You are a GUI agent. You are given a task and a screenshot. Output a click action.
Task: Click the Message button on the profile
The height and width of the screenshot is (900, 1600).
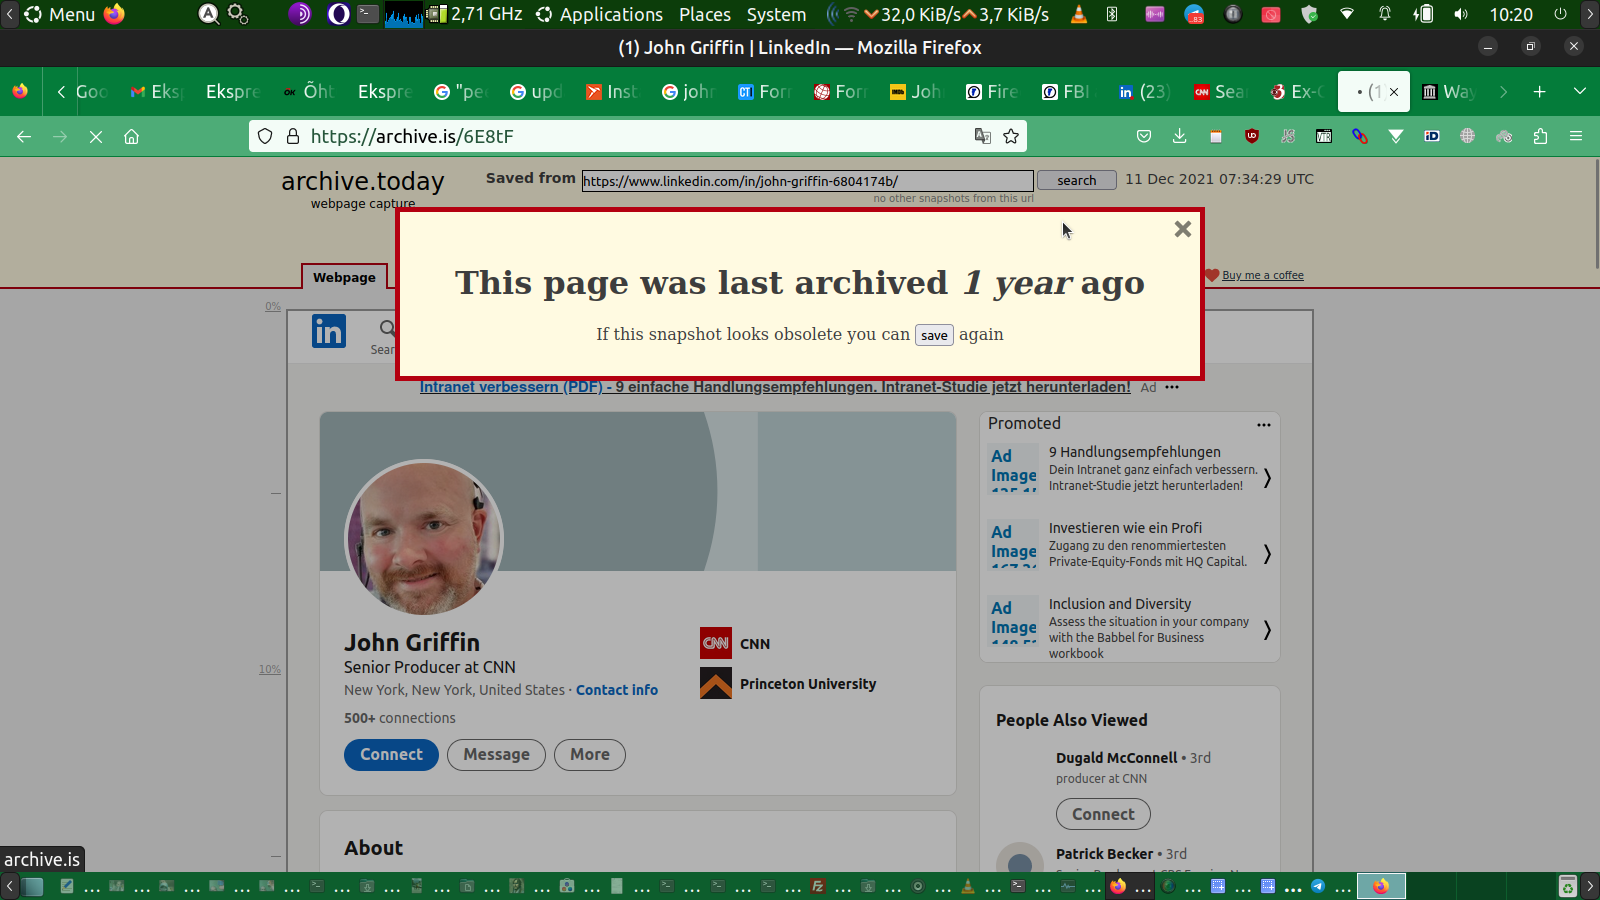click(x=496, y=755)
